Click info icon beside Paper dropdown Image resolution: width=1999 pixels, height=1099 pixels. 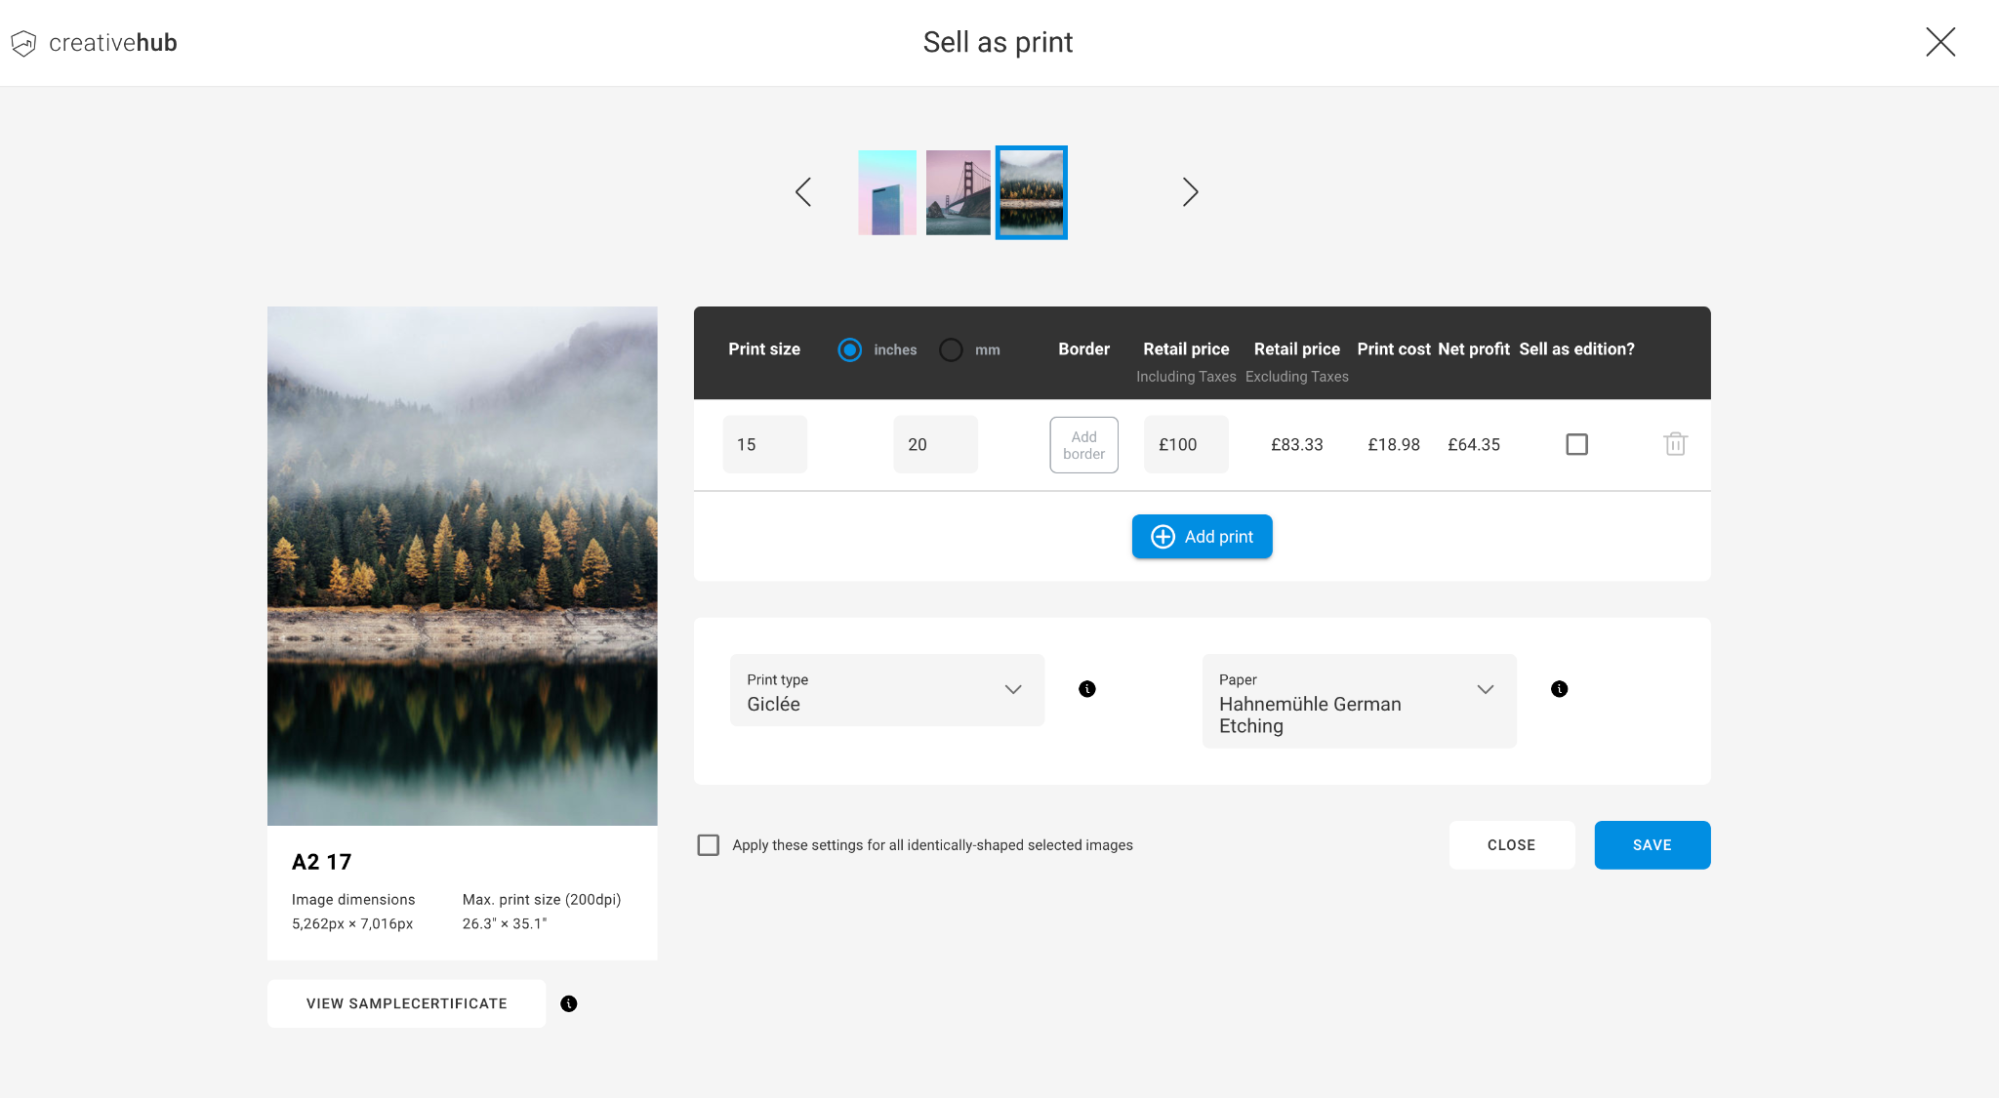[1559, 689]
